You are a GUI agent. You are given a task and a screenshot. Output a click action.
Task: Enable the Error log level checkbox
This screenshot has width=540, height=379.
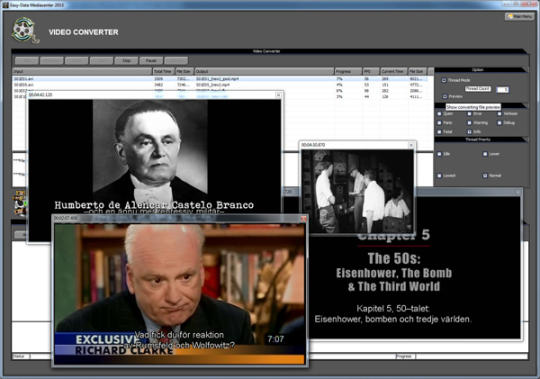tap(469, 114)
